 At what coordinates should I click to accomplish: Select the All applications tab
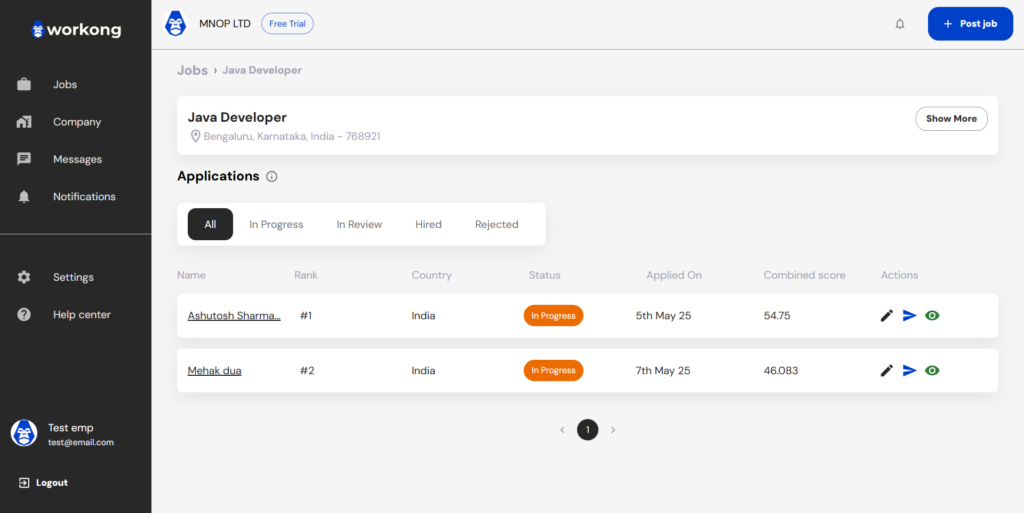click(x=210, y=225)
